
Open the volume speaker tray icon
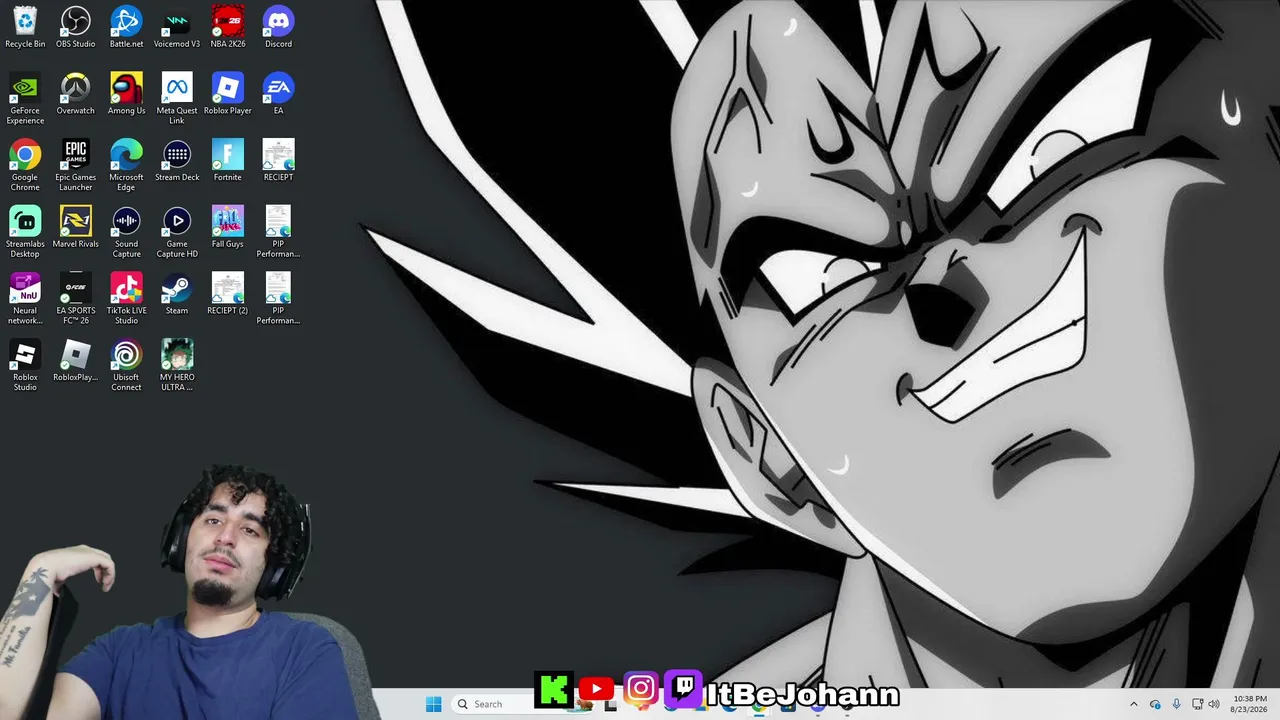pyautogui.click(x=1214, y=704)
